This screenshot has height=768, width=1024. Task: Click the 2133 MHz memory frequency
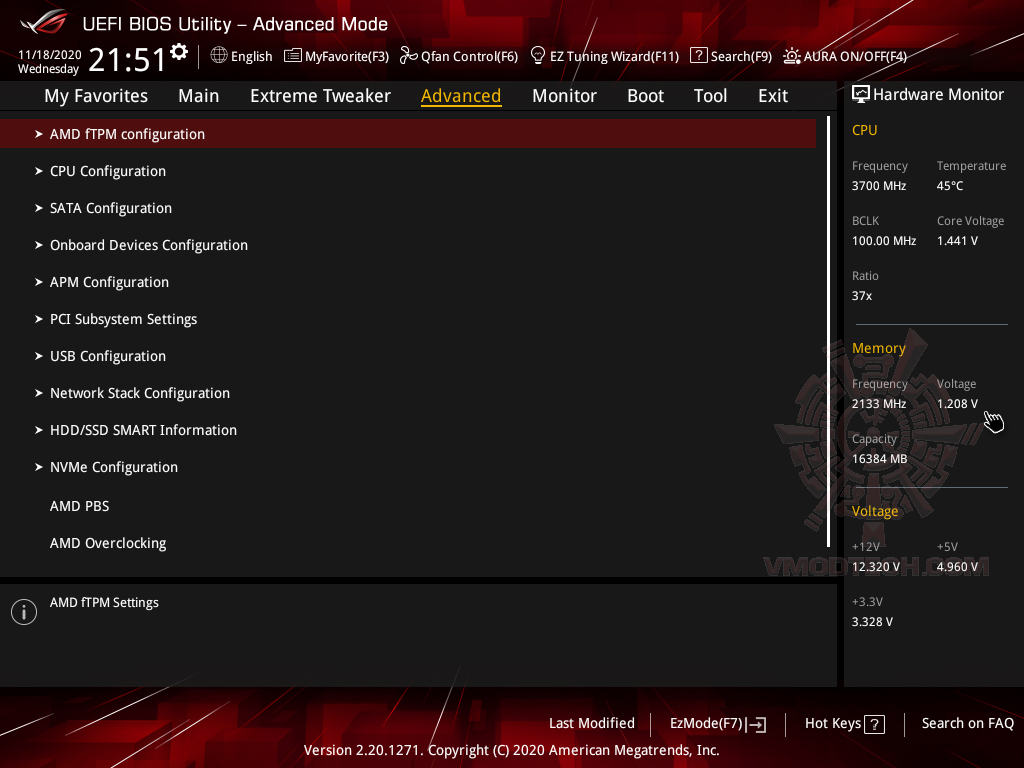click(x=878, y=404)
